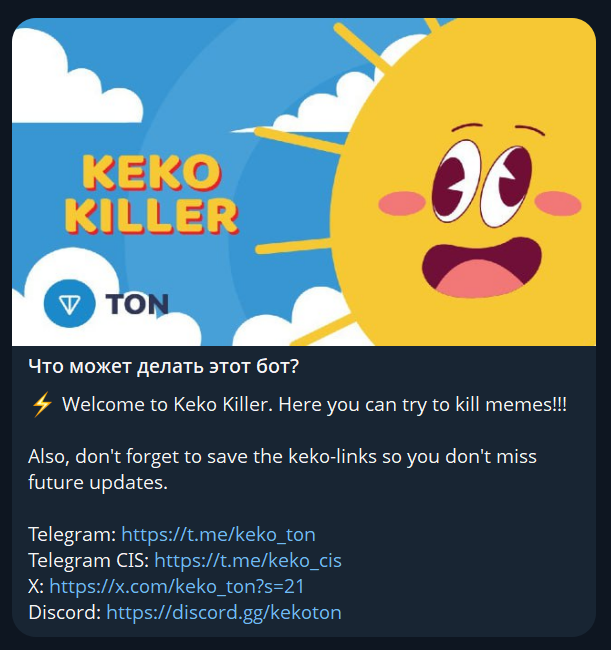Click the "Что может делать этот бот?" heading

(164, 366)
